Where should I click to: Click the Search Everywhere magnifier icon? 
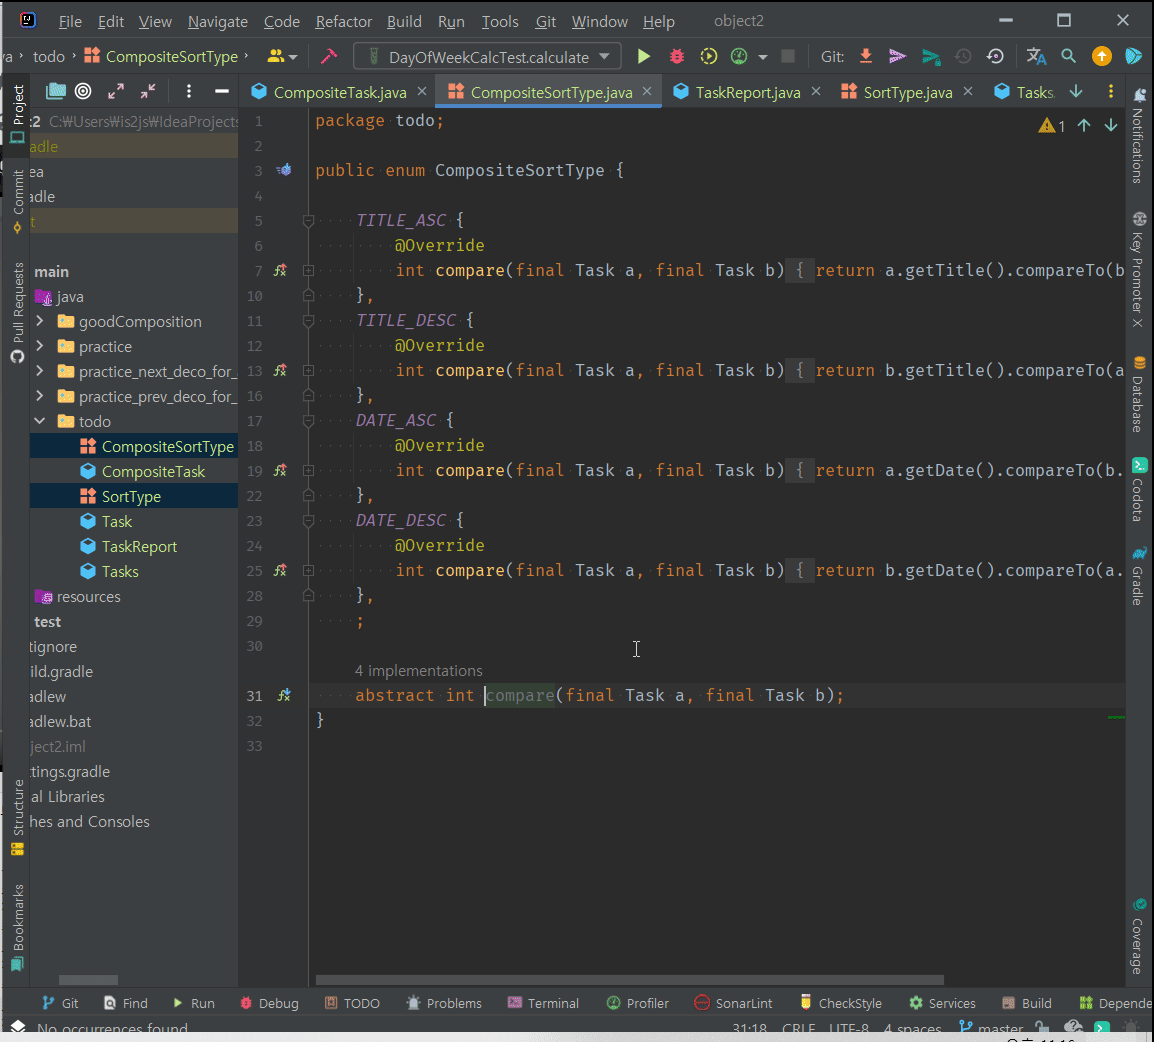point(1068,57)
